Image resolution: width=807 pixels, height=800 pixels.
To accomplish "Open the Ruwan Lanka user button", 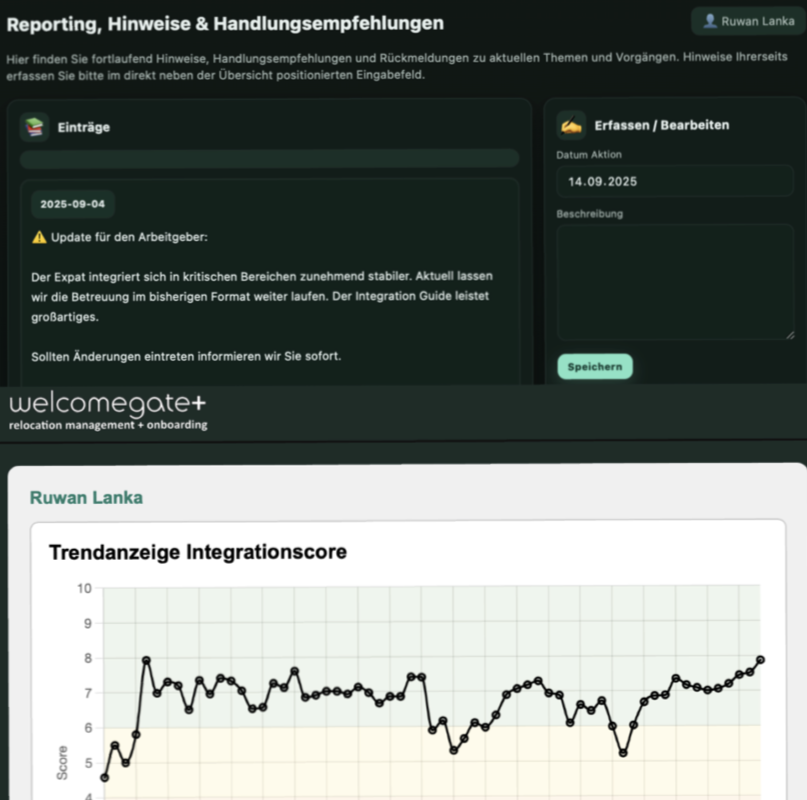I will click(748, 21).
